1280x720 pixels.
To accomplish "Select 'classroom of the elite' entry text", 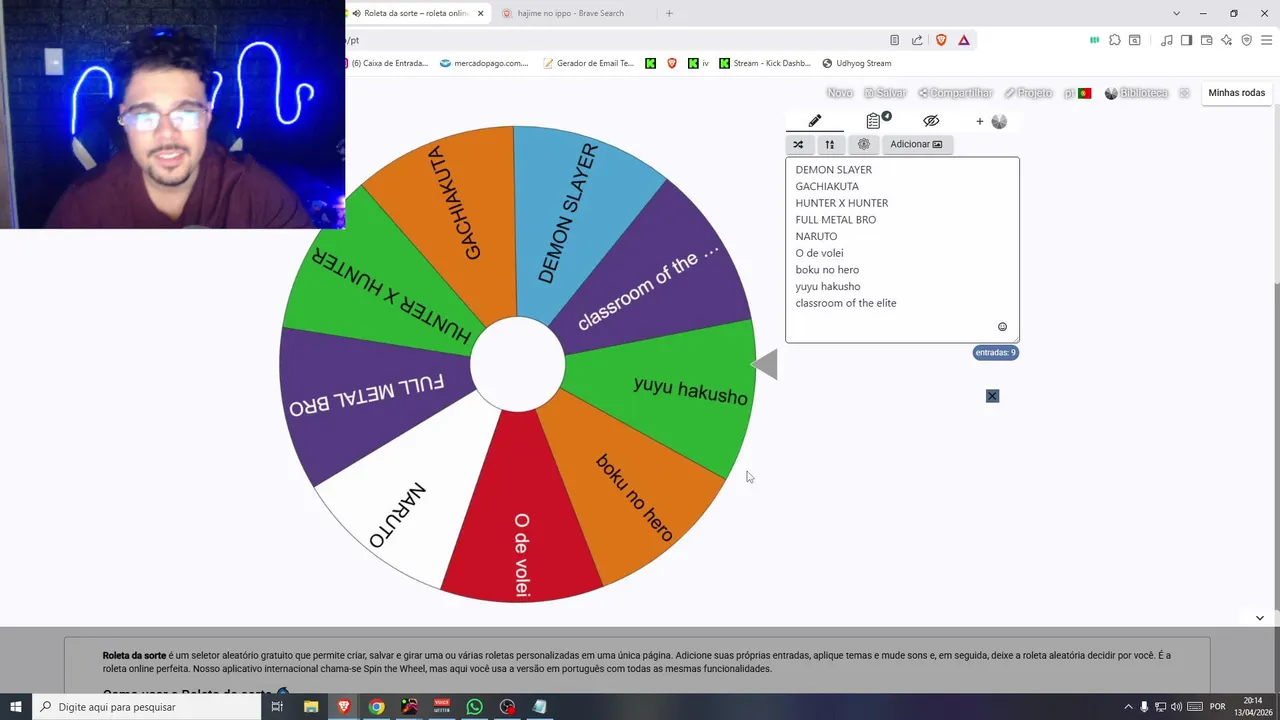I will point(846,303).
